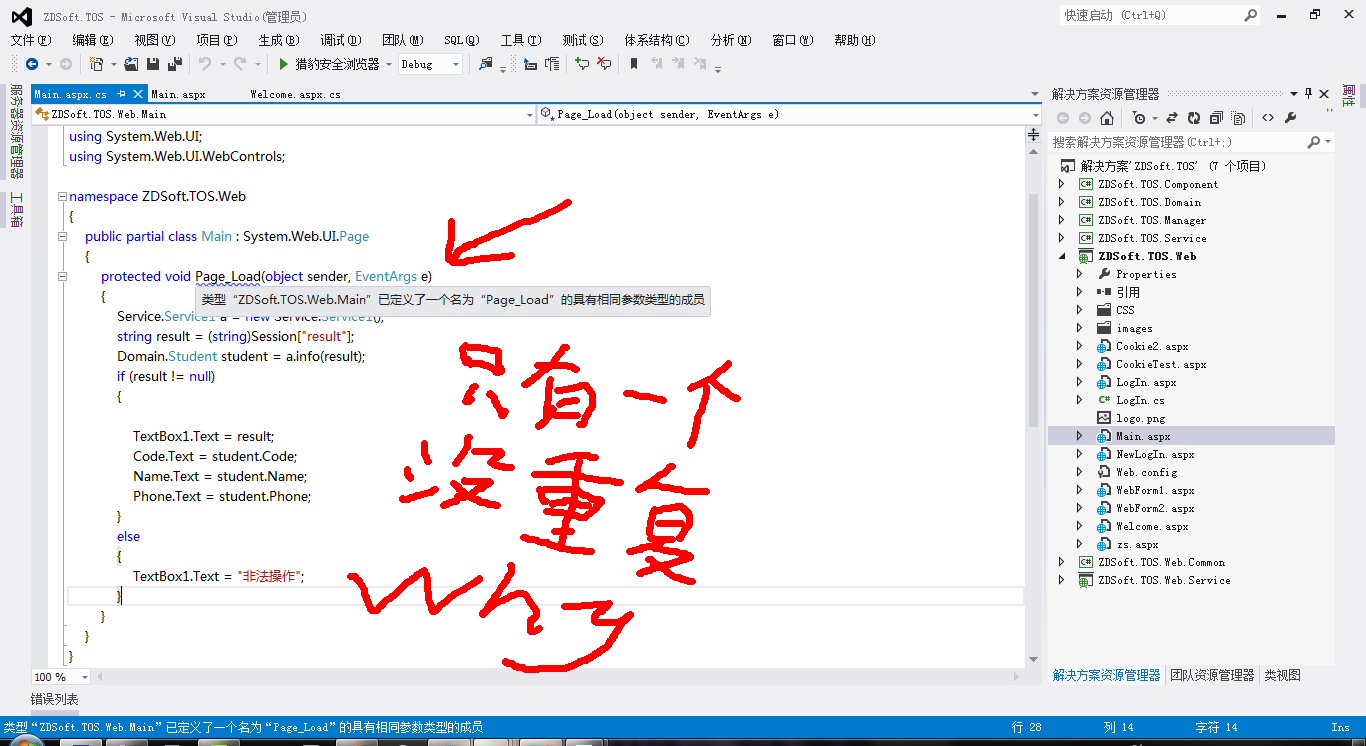Open the Page_Load member dropdown

coord(1035,115)
